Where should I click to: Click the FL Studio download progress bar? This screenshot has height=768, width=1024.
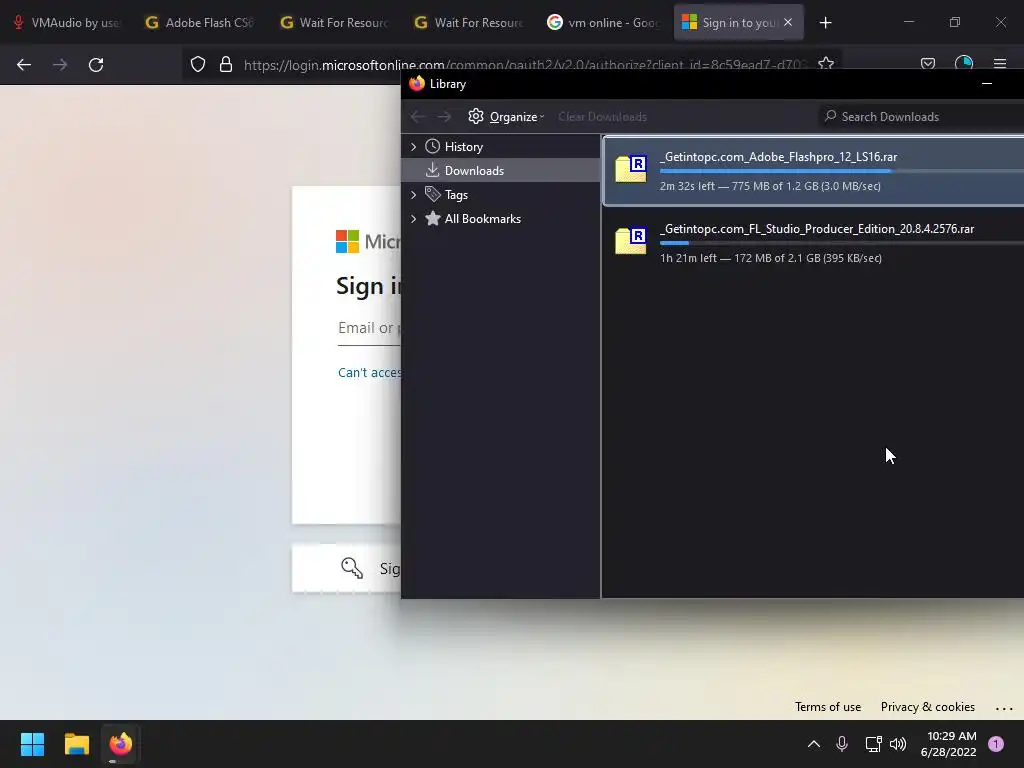click(842, 243)
